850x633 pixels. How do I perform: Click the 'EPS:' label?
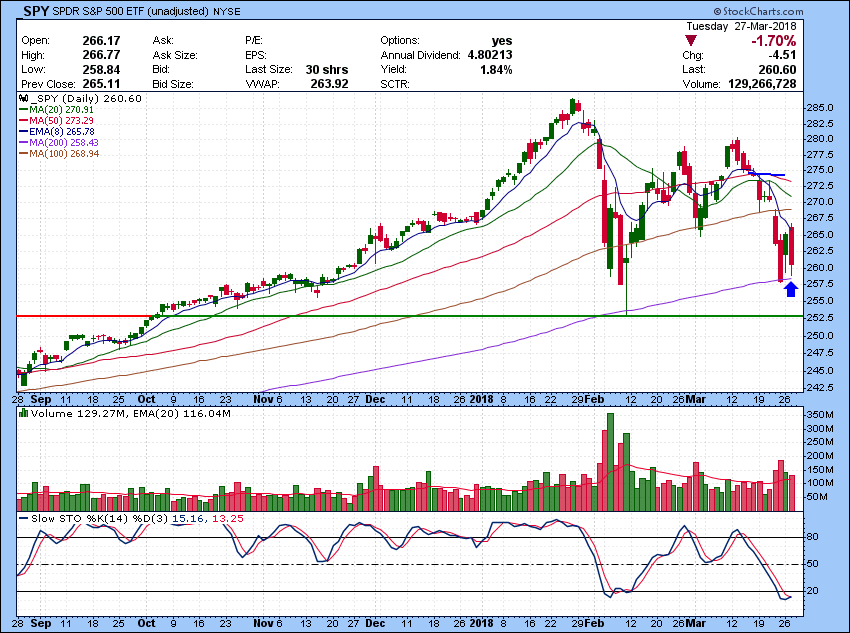[256, 55]
